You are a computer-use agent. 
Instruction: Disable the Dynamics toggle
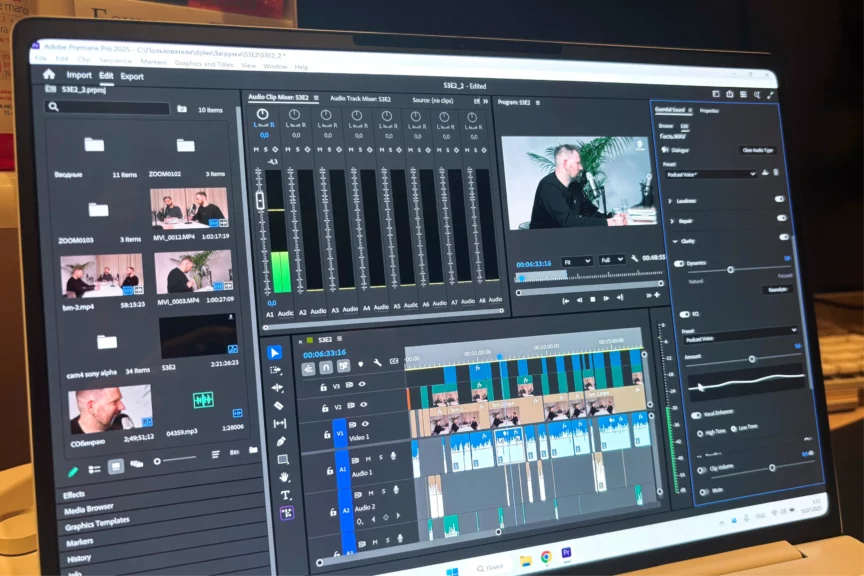680,264
